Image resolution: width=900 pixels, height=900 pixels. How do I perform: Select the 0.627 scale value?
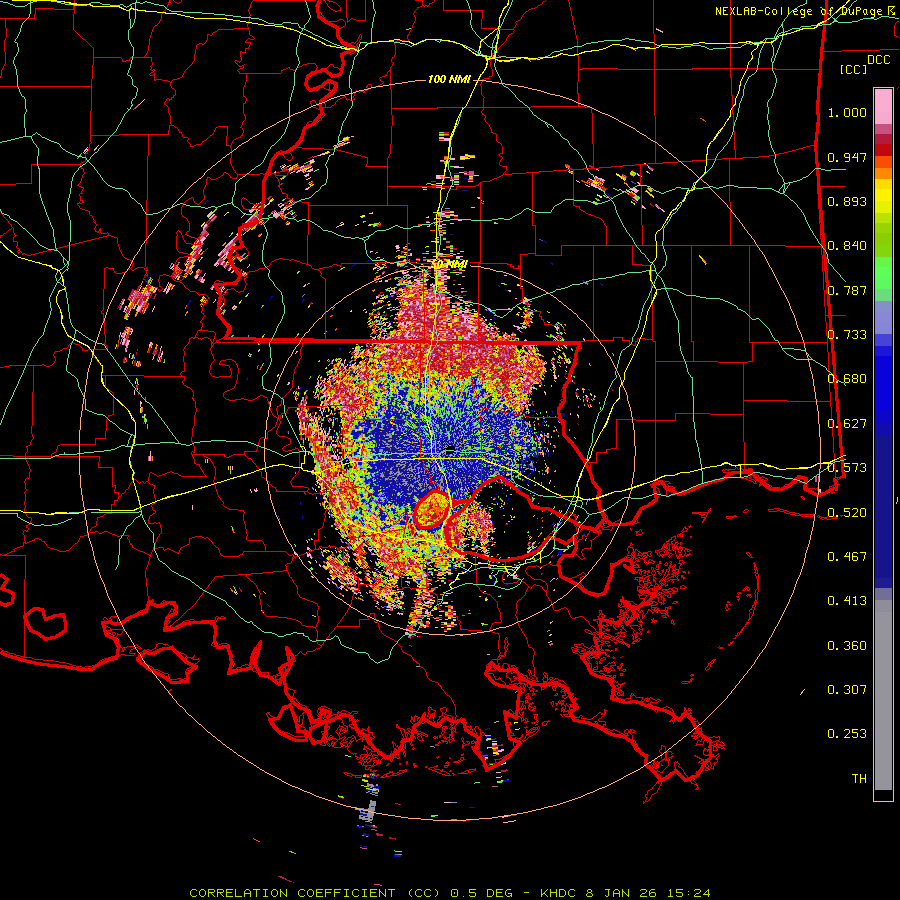[x=847, y=424]
